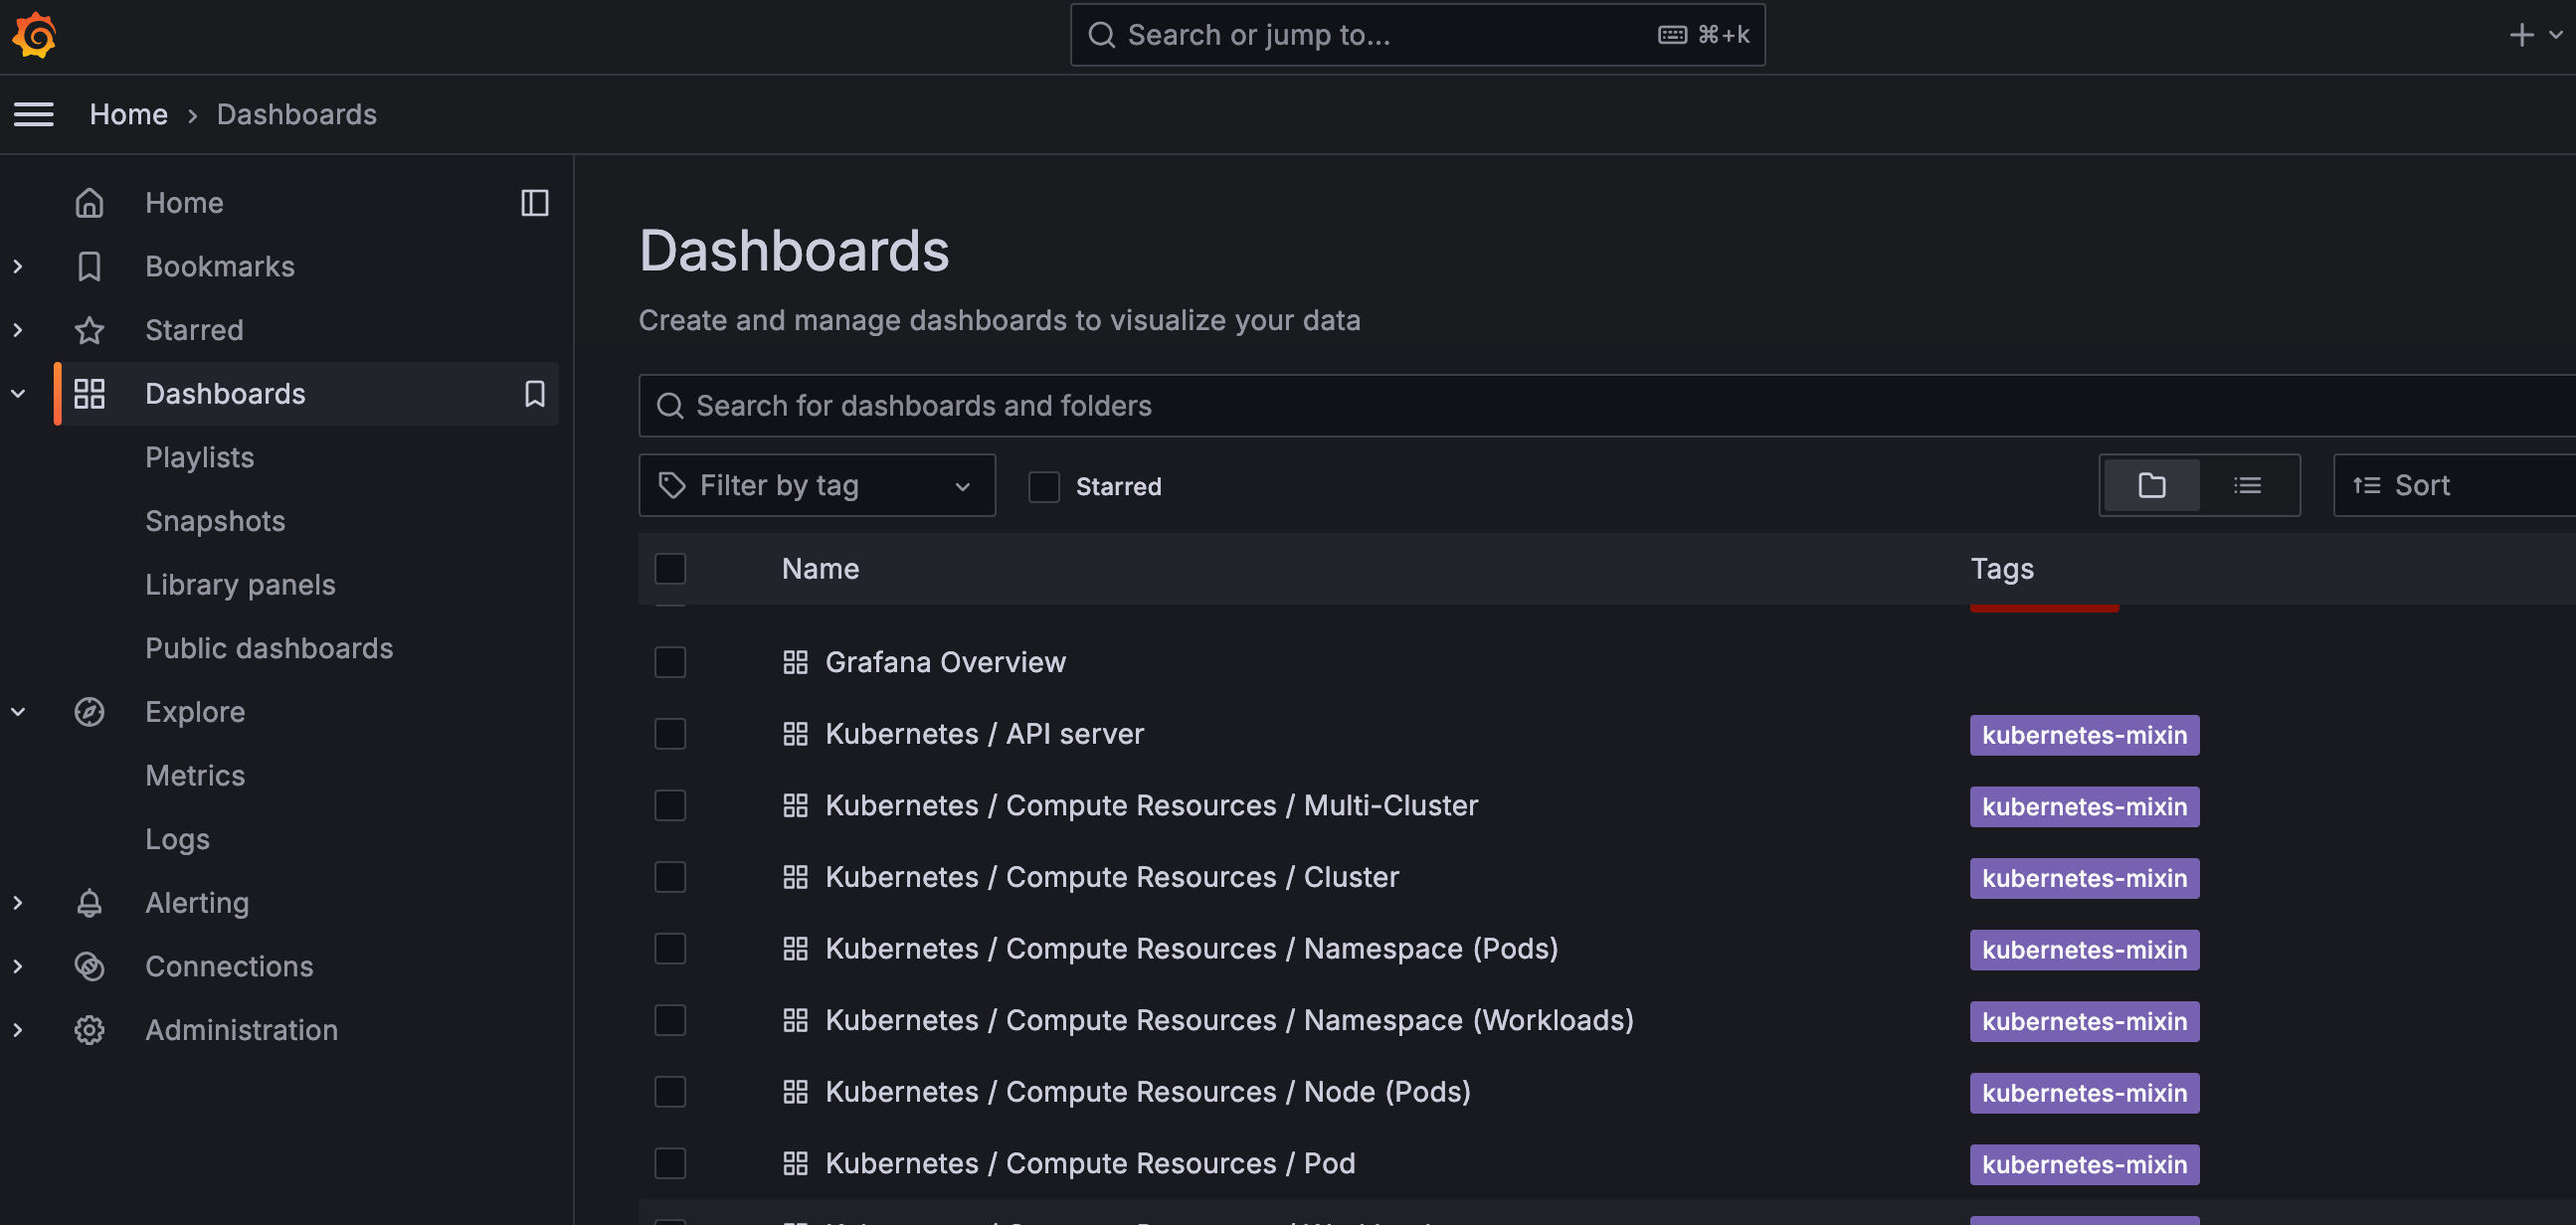The height and width of the screenshot is (1225, 2576).
Task: Click dashboard icon beside Namespace (Pods) row
Action: pyautogui.click(x=795, y=949)
